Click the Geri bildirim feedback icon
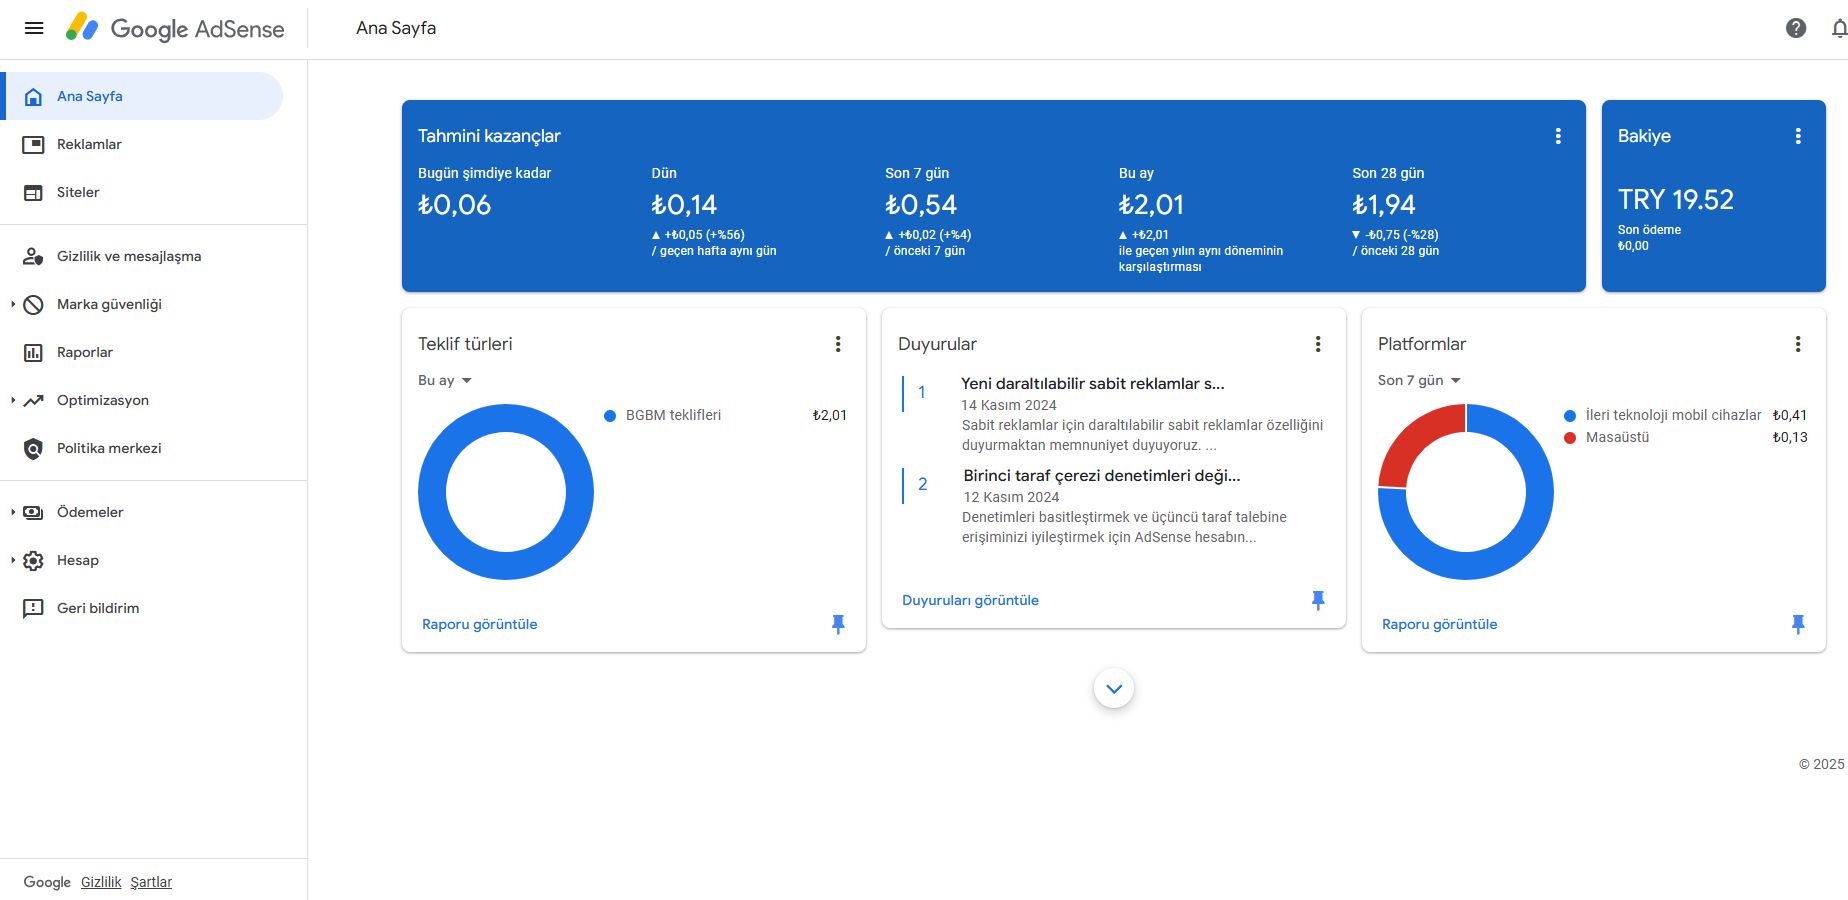The height and width of the screenshot is (900, 1848). pos(33,608)
